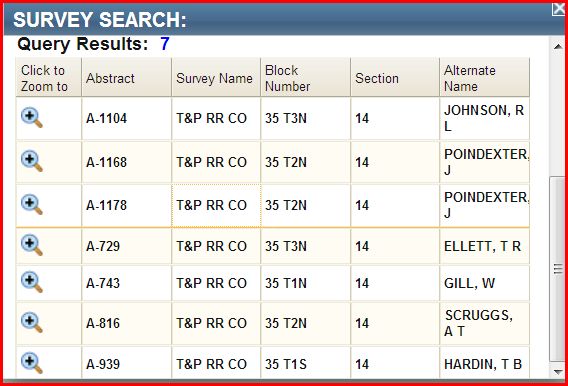This screenshot has width=568, height=386.
Task: Close the Survey Search panel
Action: click(x=559, y=9)
